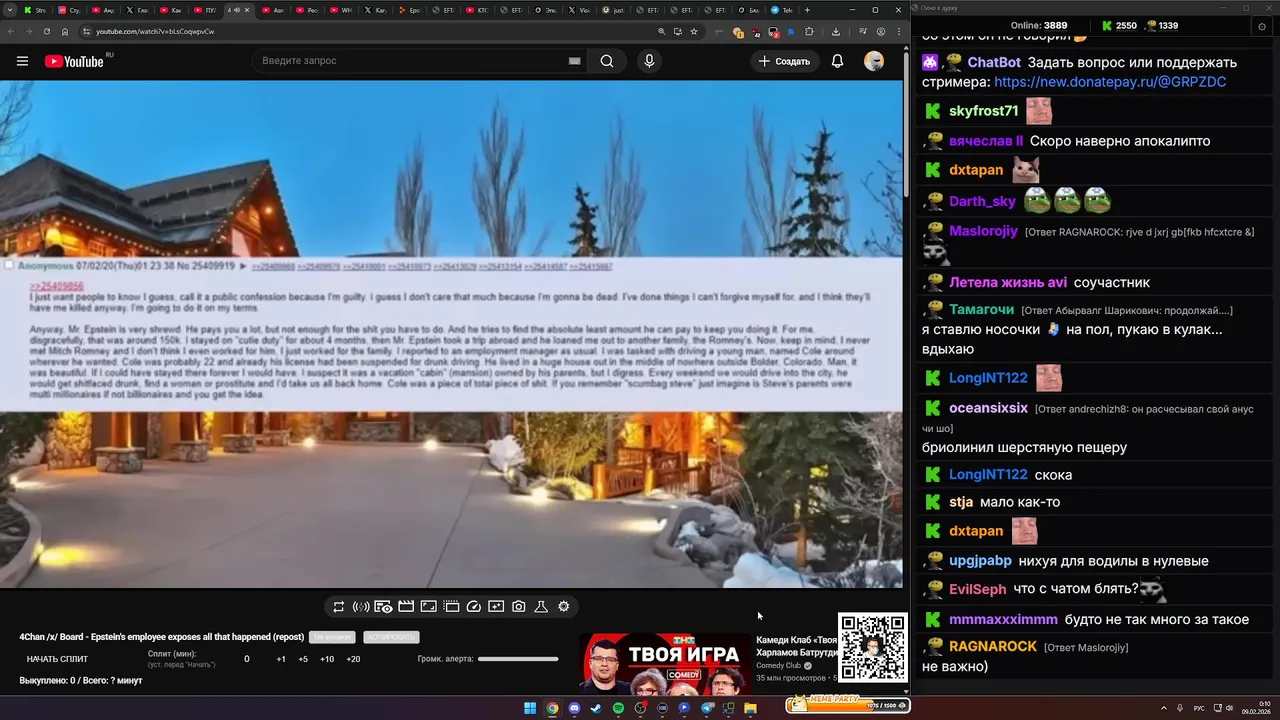Click the aspect-ratio frame icon in toolbar
This screenshot has width=1280, height=720.
[x=428, y=607]
